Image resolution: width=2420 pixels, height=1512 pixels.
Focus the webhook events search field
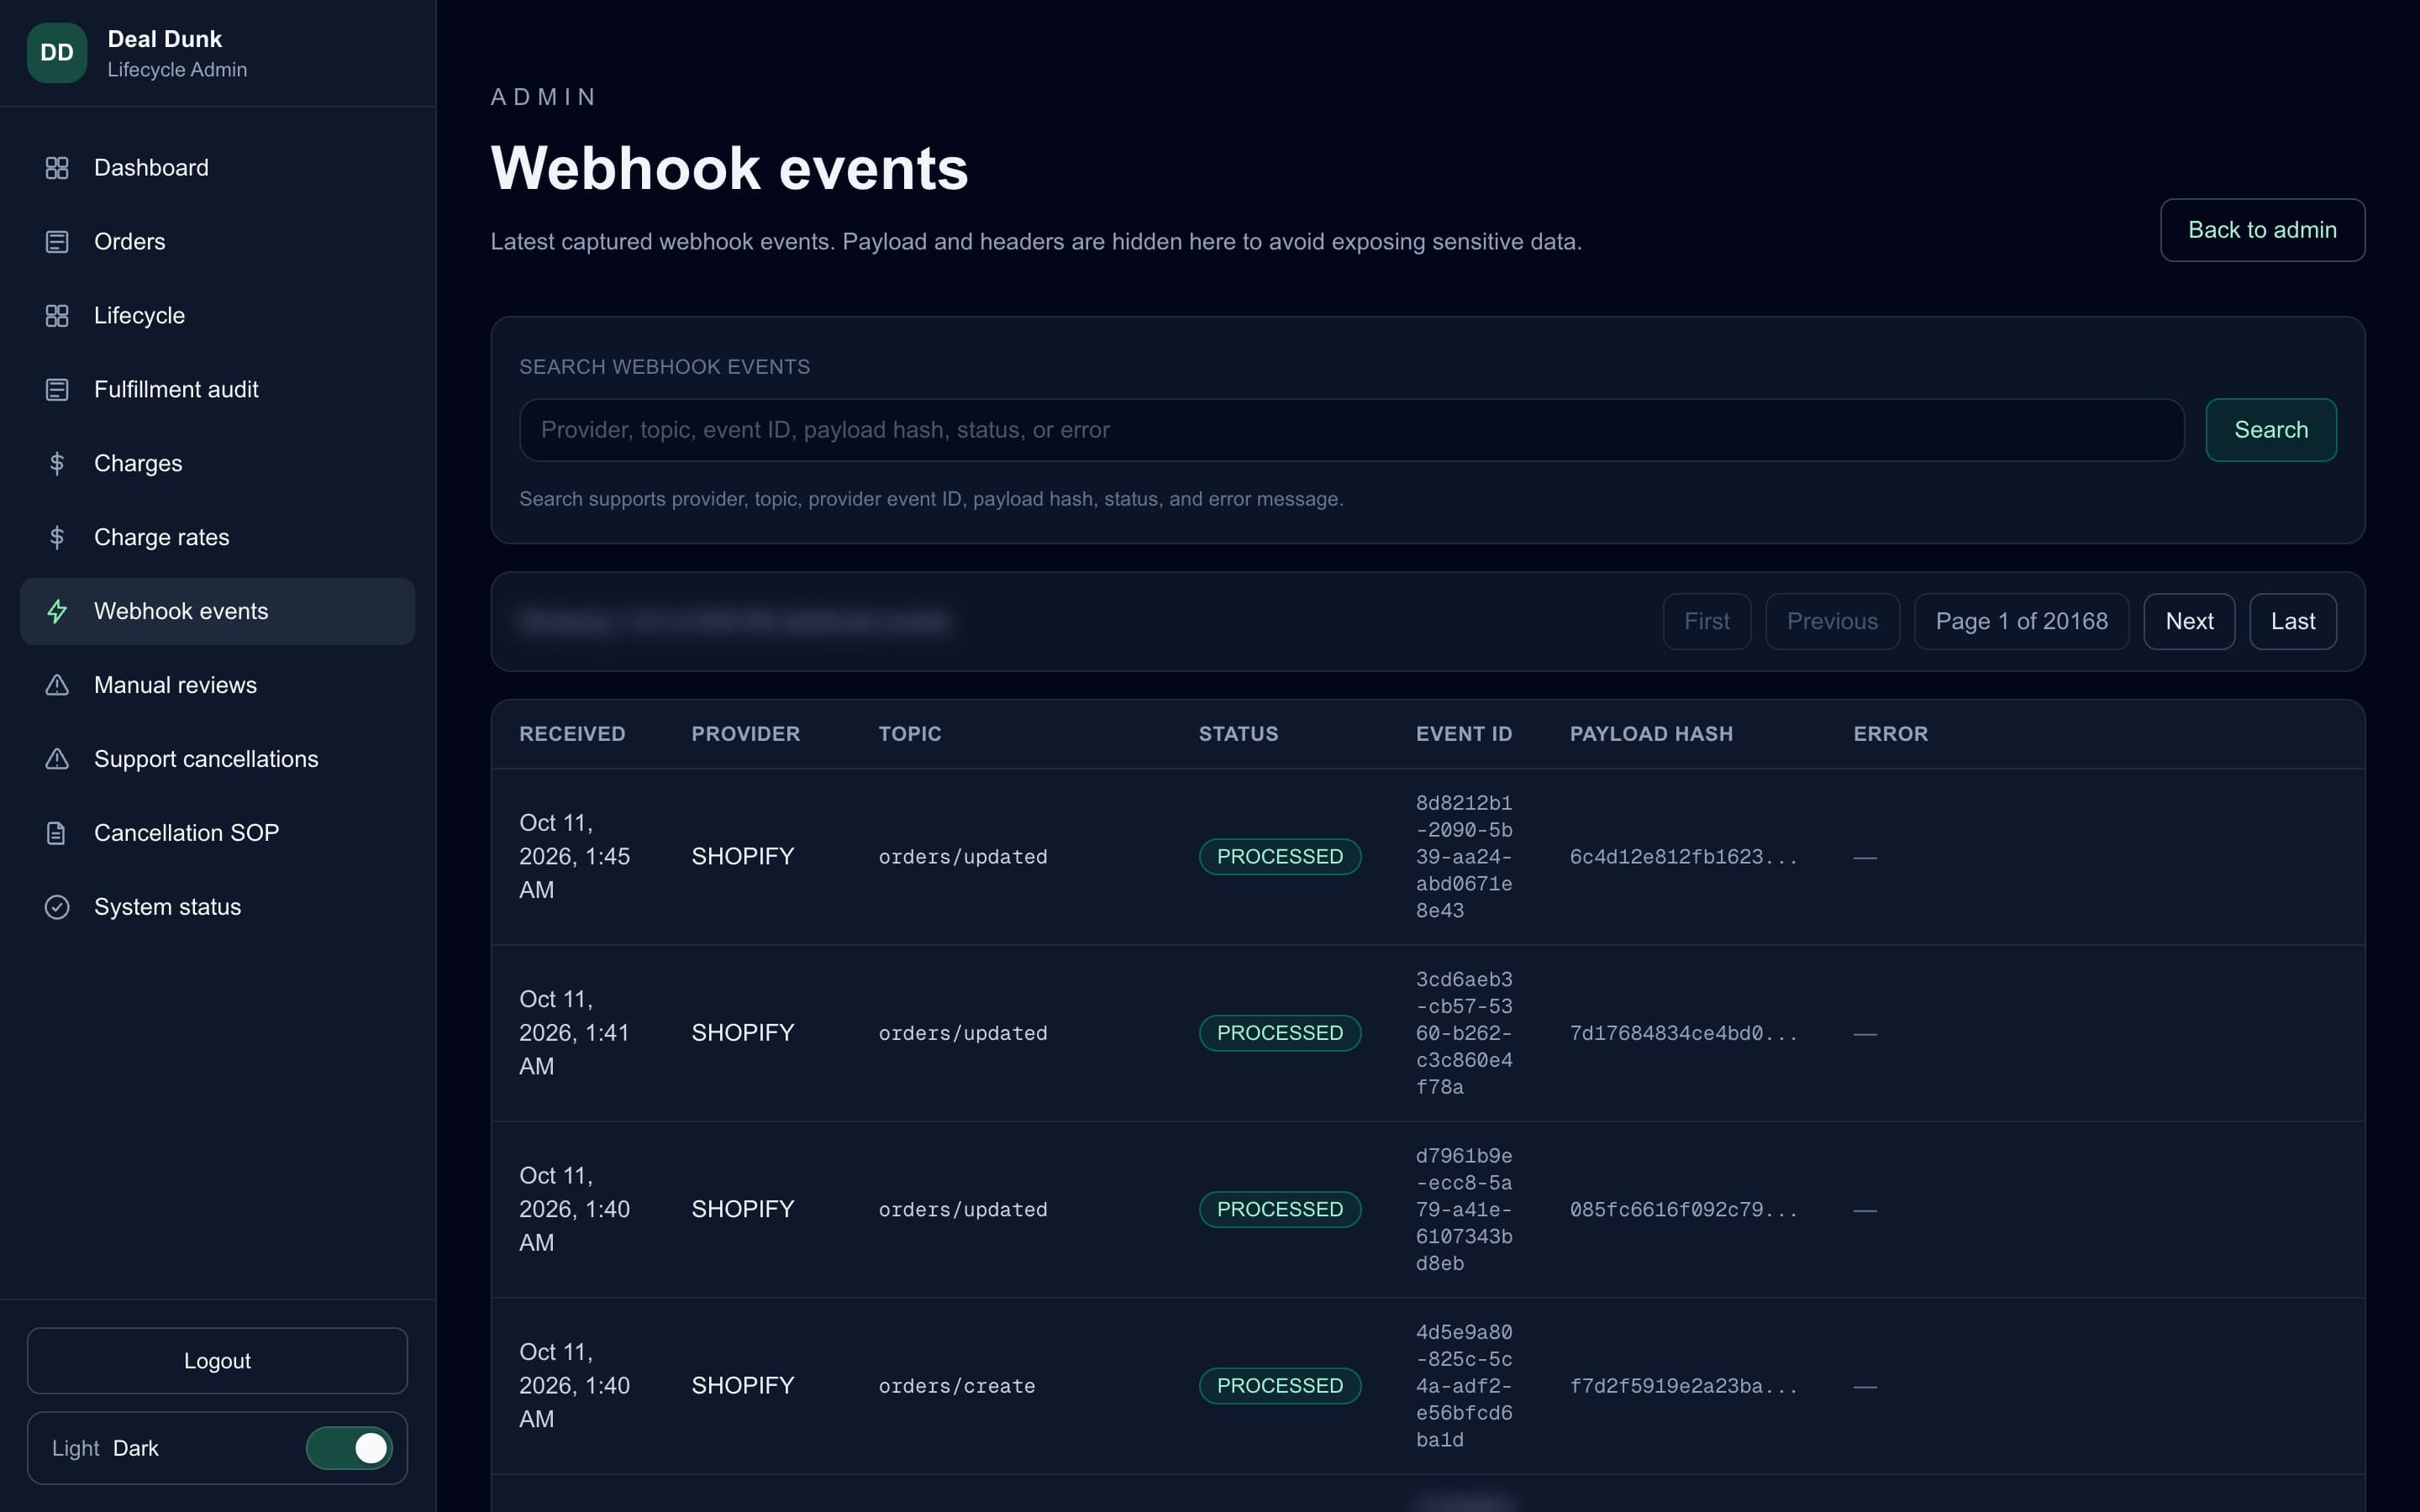click(1352, 430)
